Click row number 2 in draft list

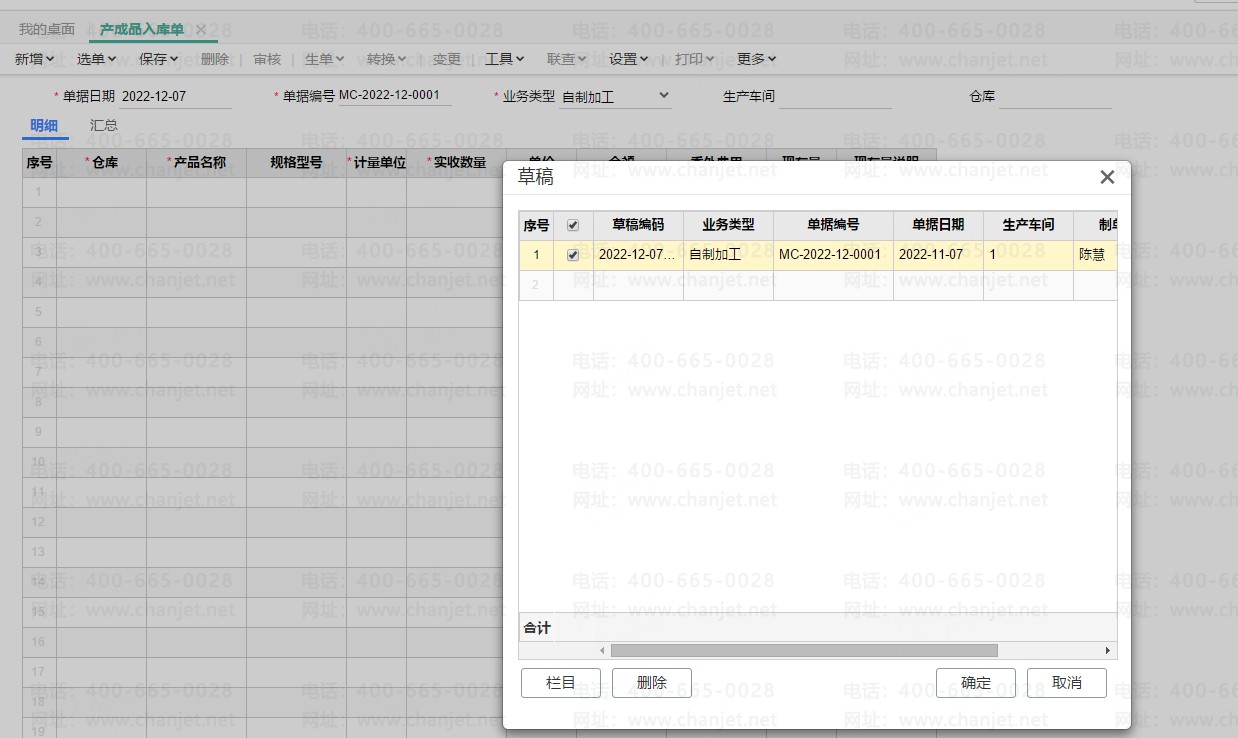pyautogui.click(x=536, y=285)
